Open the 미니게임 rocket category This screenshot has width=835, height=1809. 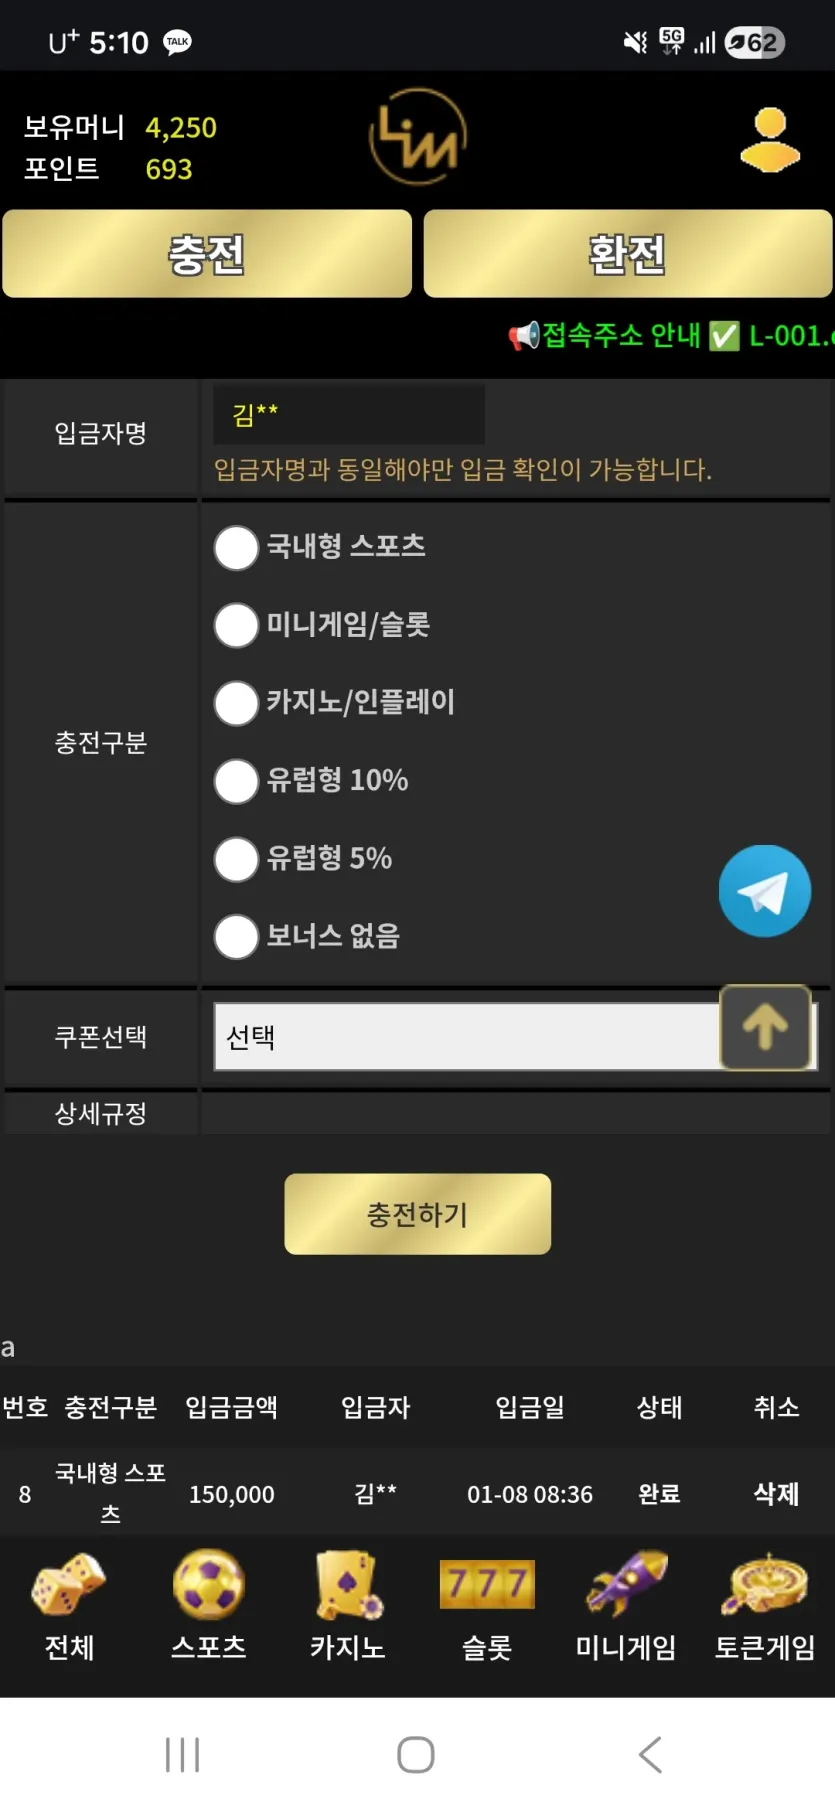tap(626, 1606)
